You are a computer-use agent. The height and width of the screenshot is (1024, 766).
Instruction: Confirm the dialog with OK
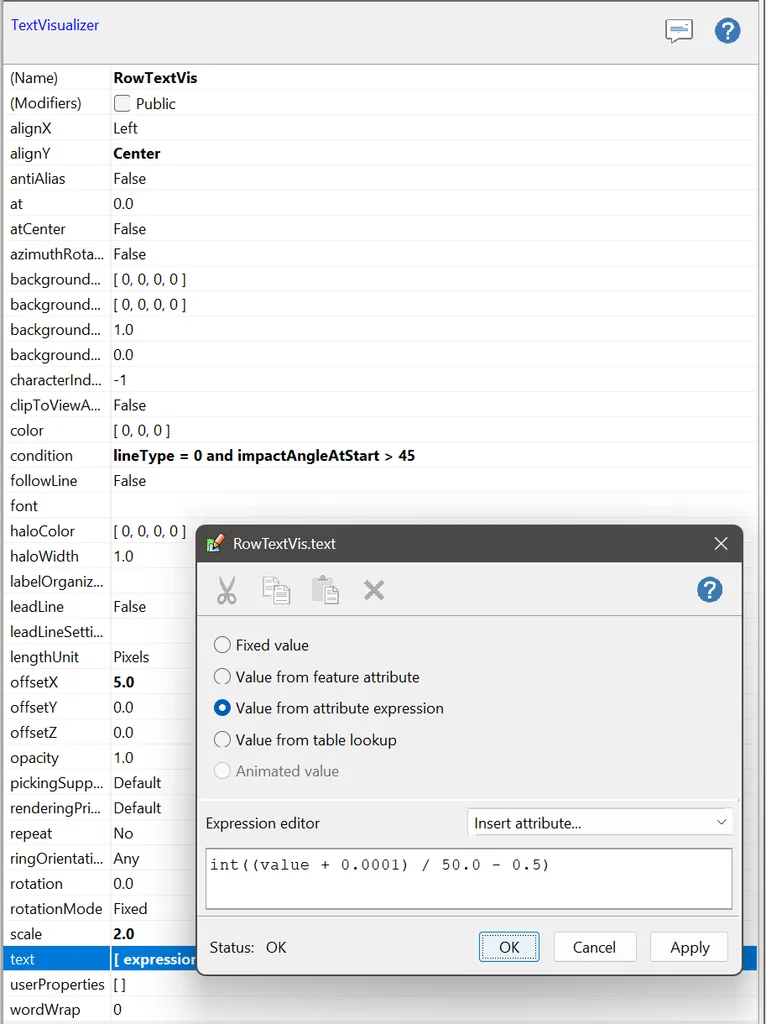point(509,947)
